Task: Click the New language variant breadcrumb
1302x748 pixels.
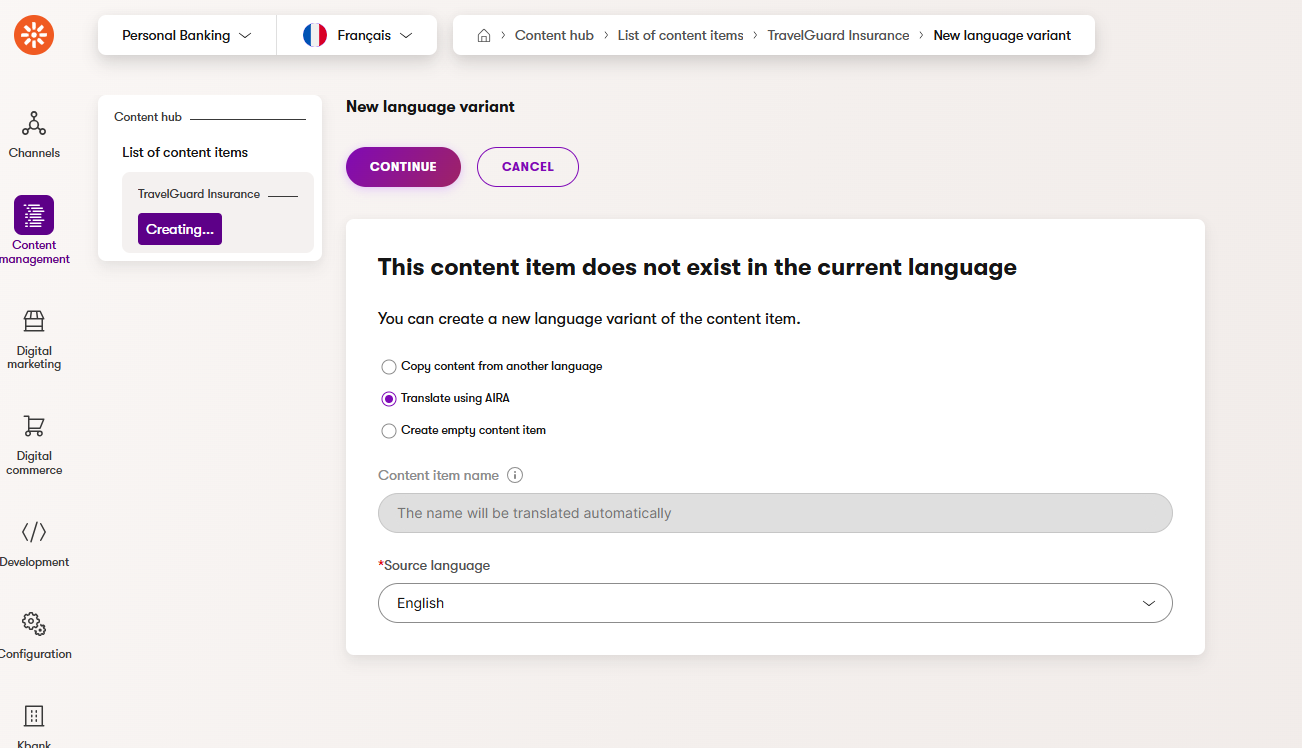Action: pyautogui.click(x=1002, y=35)
